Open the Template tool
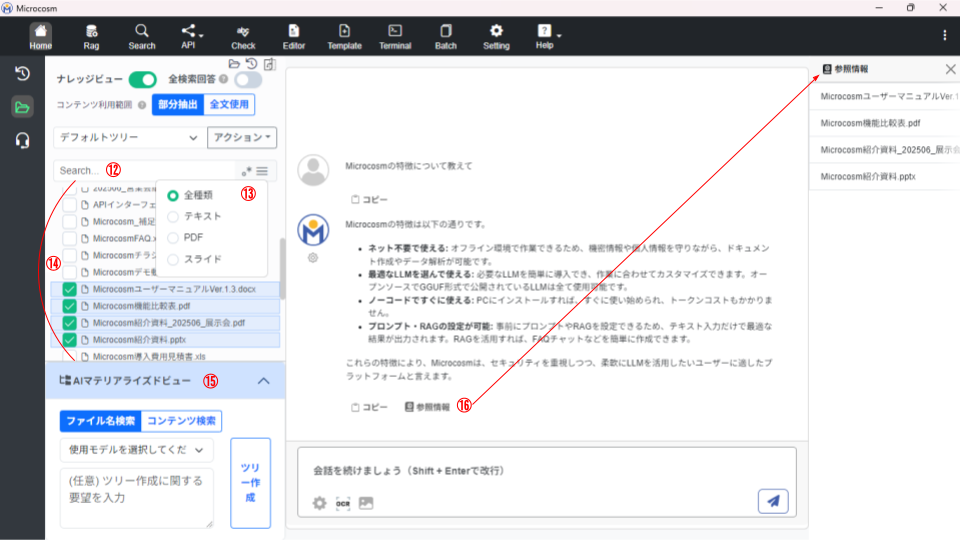960x540 pixels. pos(344,36)
